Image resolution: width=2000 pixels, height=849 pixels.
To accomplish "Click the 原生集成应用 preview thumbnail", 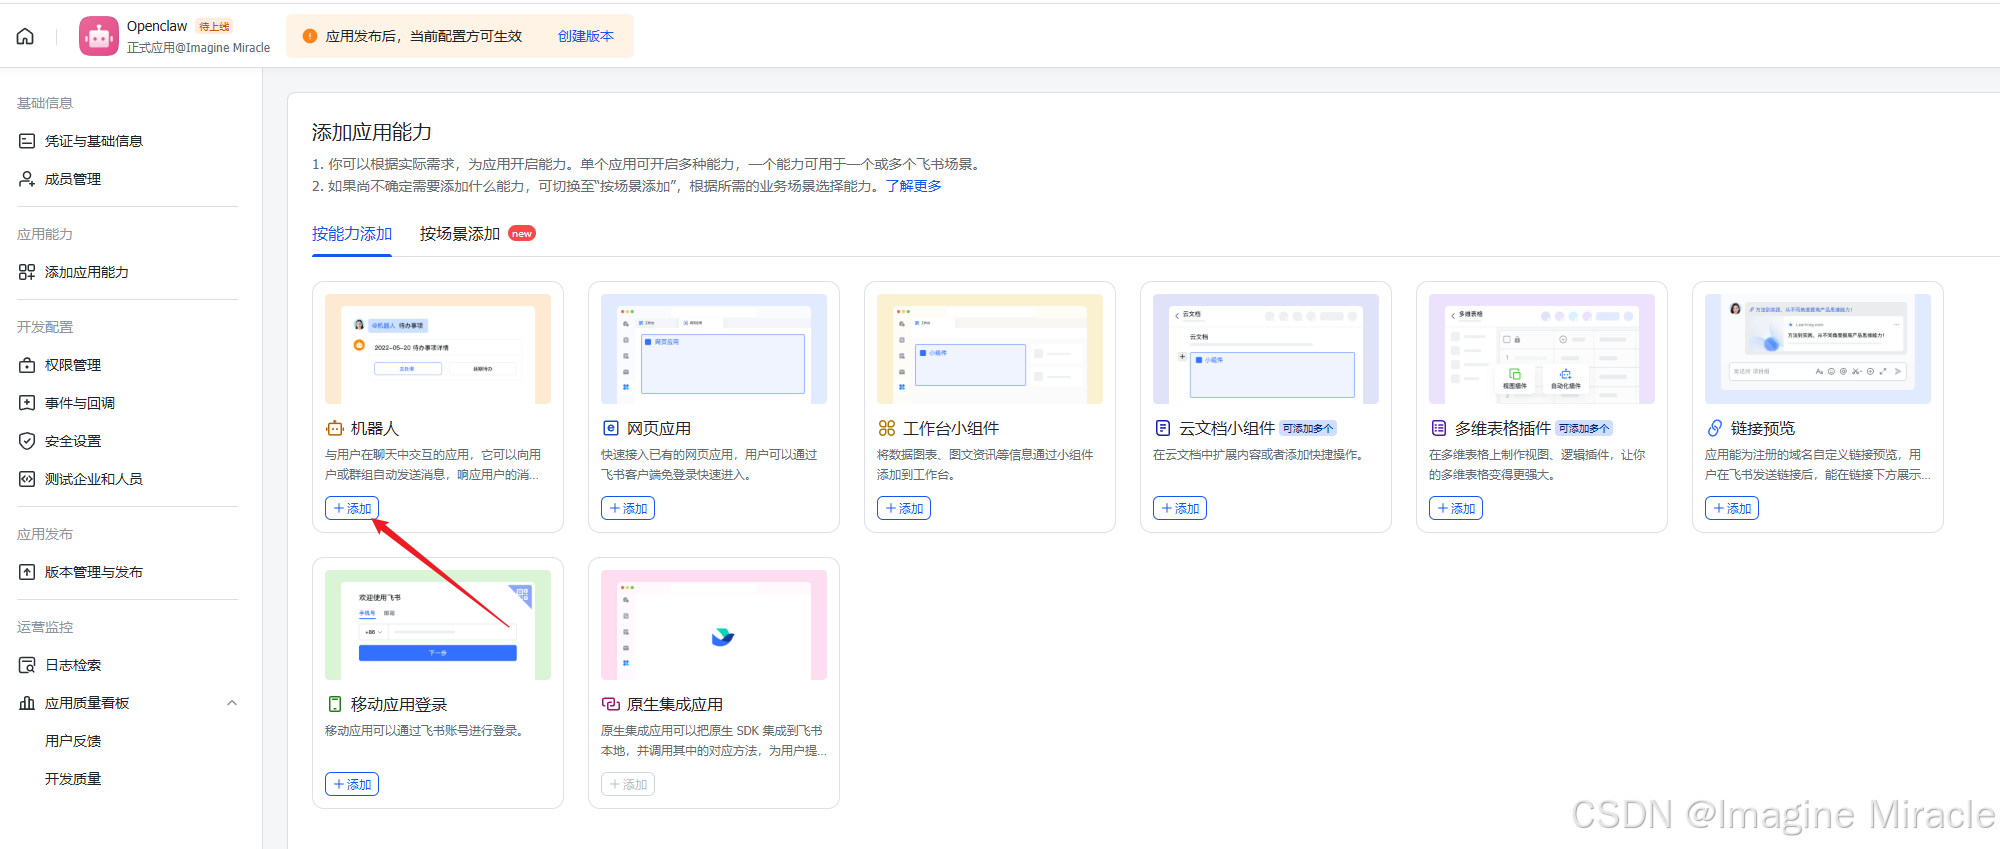I will pyautogui.click(x=714, y=625).
